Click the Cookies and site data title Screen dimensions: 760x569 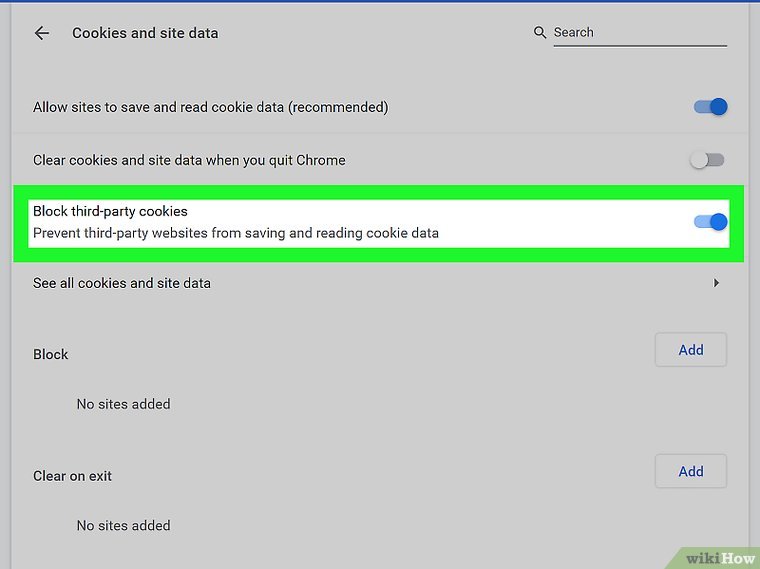pyautogui.click(x=145, y=33)
